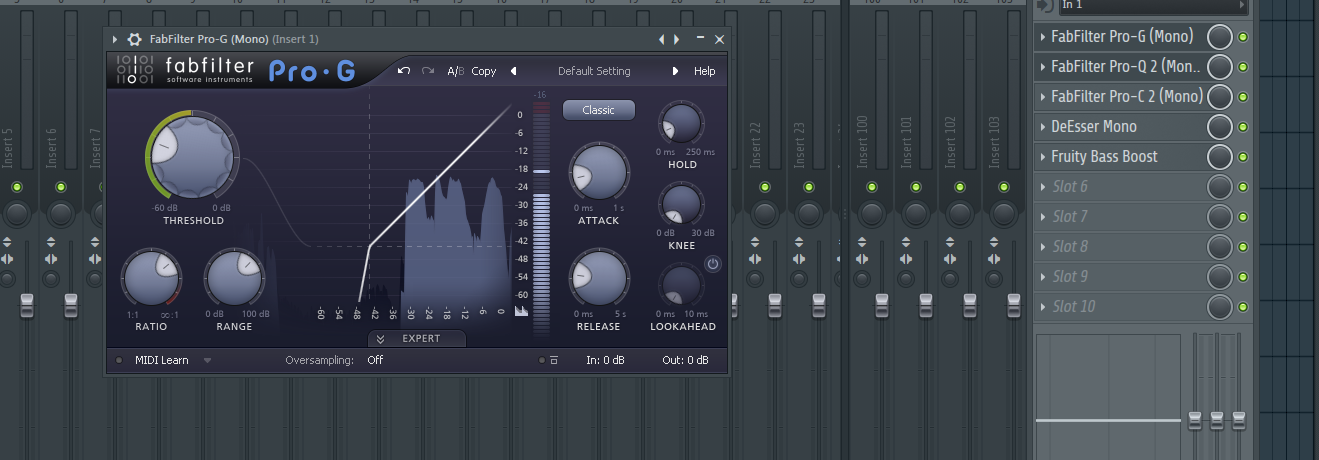Click the Classic style button
The width and height of the screenshot is (1319, 460).
598,110
